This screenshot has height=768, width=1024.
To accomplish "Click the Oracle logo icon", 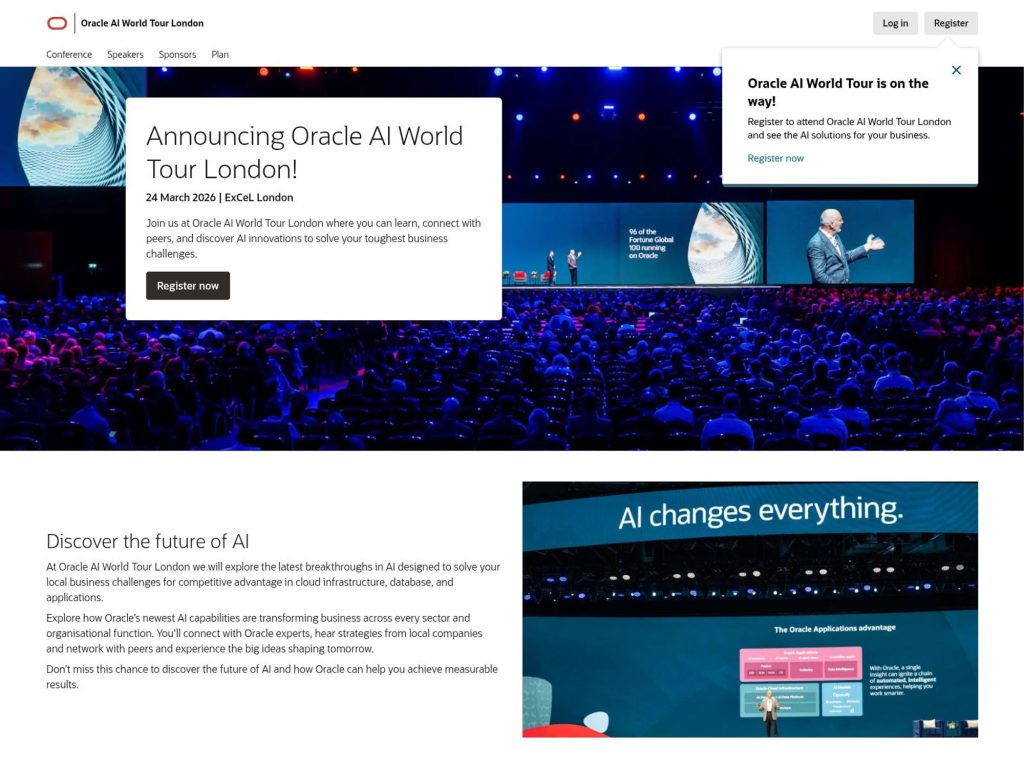I will click(x=56, y=22).
